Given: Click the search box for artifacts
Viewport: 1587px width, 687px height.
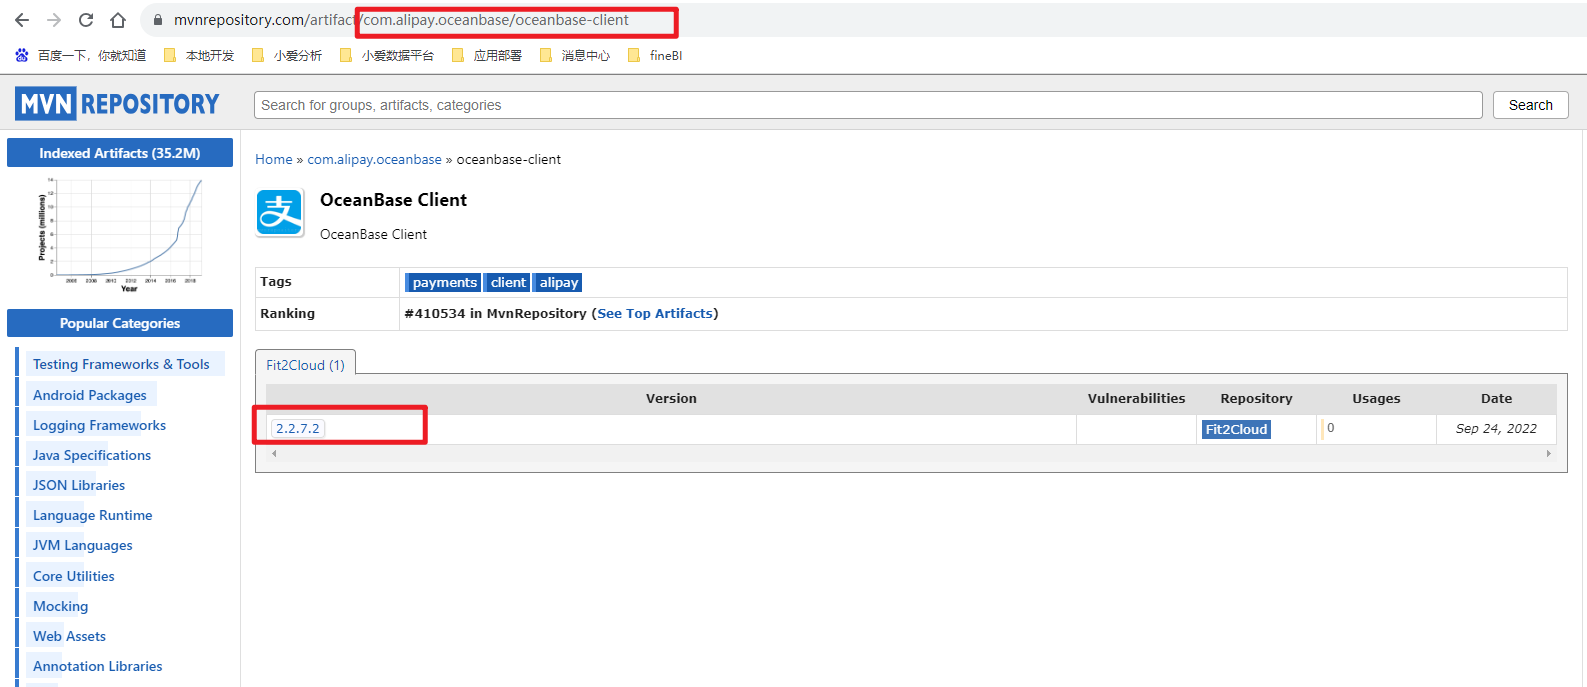Looking at the screenshot, I should pos(868,105).
